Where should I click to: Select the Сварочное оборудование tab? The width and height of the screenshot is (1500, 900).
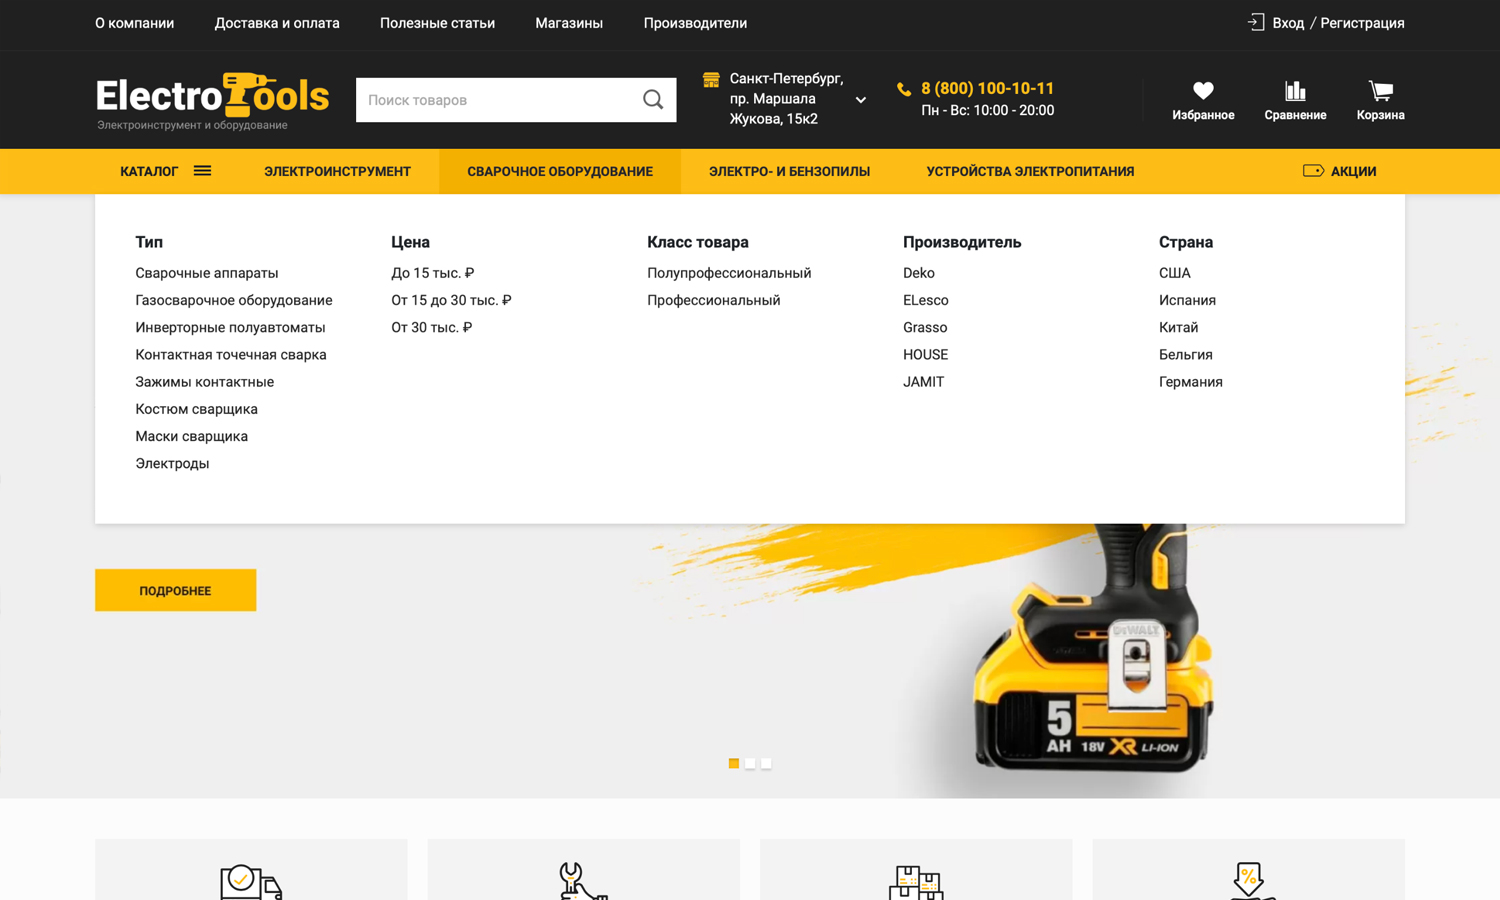[560, 171]
